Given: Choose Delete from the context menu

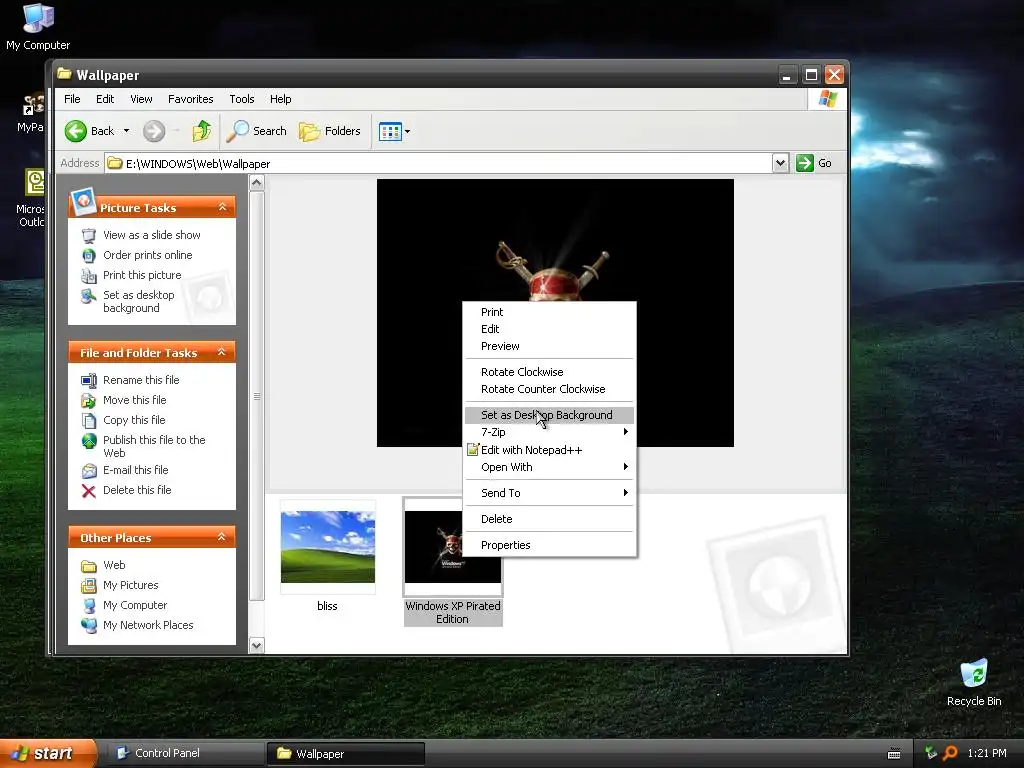Looking at the screenshot, I should coord(549,519).
